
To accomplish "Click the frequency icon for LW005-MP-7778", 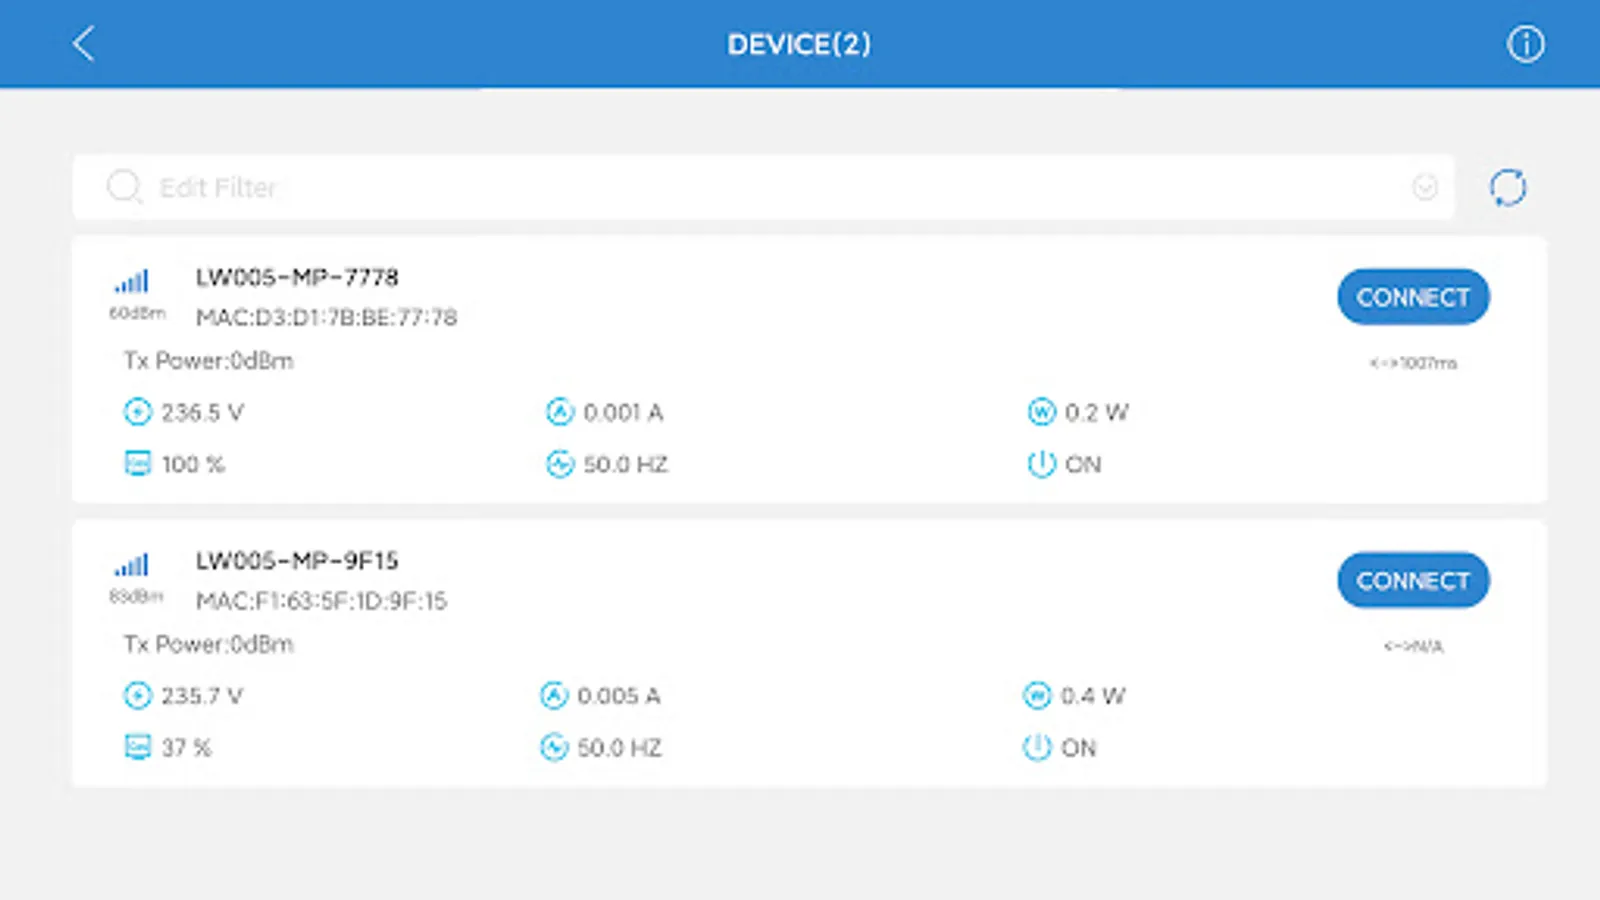I will coord(560,464).
